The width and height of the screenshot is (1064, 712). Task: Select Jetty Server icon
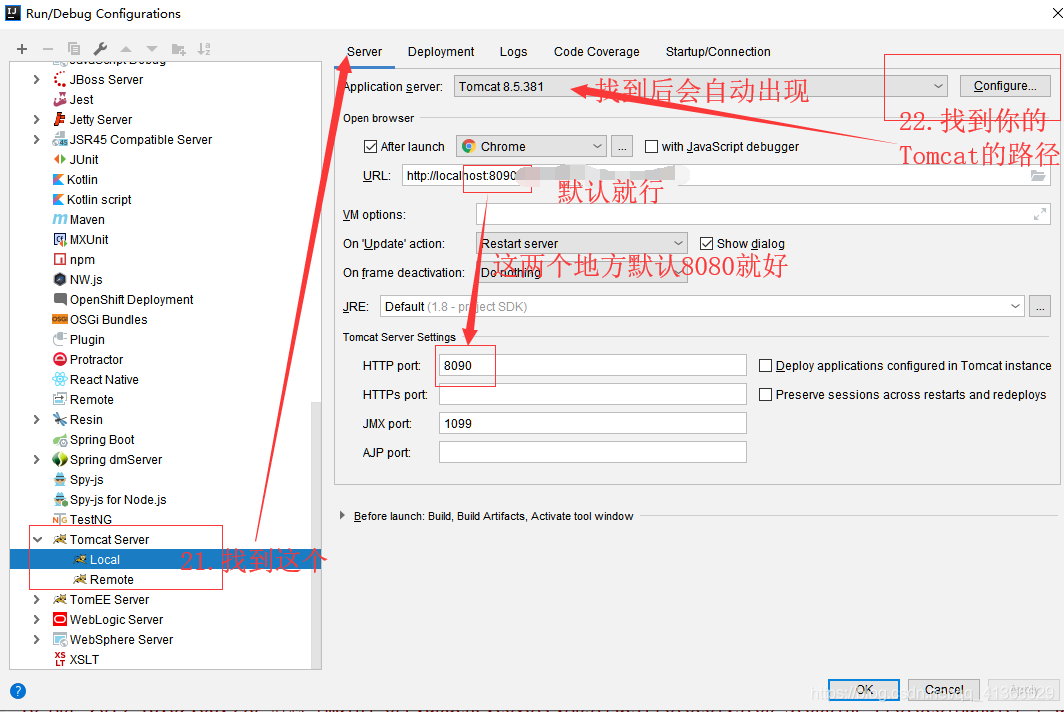pos(60,119)
